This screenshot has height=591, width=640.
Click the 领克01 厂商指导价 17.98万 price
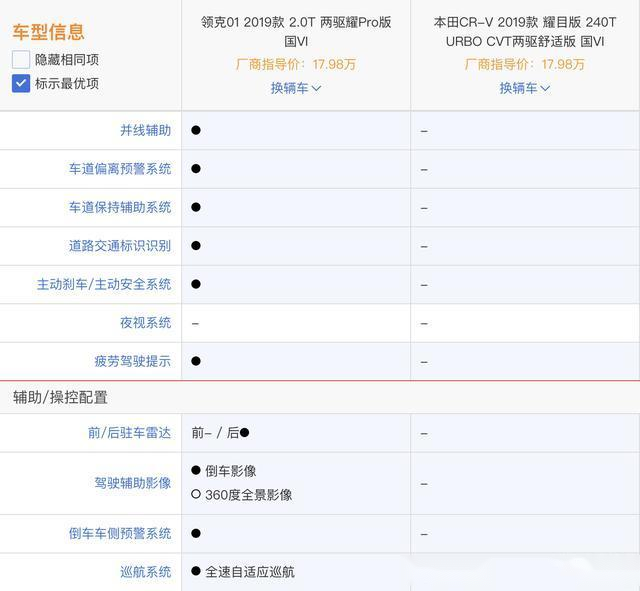pos(296,65)
